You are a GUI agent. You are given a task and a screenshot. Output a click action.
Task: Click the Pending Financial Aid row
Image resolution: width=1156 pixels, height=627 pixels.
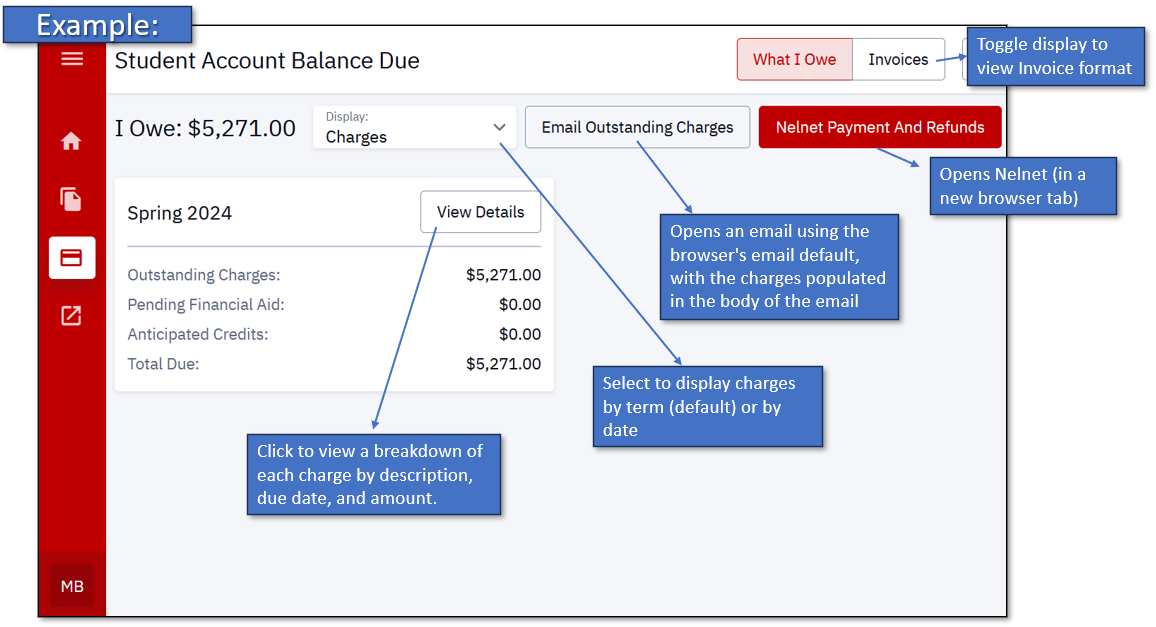coord(334,305)
